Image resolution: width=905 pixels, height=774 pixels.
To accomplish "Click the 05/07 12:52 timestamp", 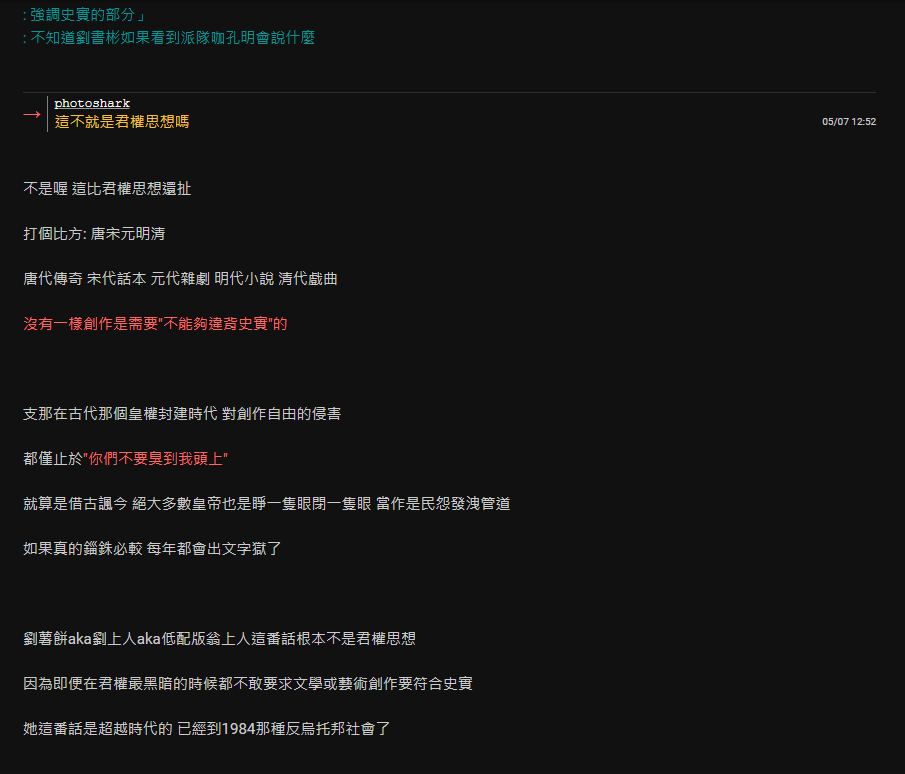I will pyautogui.click(x=848, y=122).
